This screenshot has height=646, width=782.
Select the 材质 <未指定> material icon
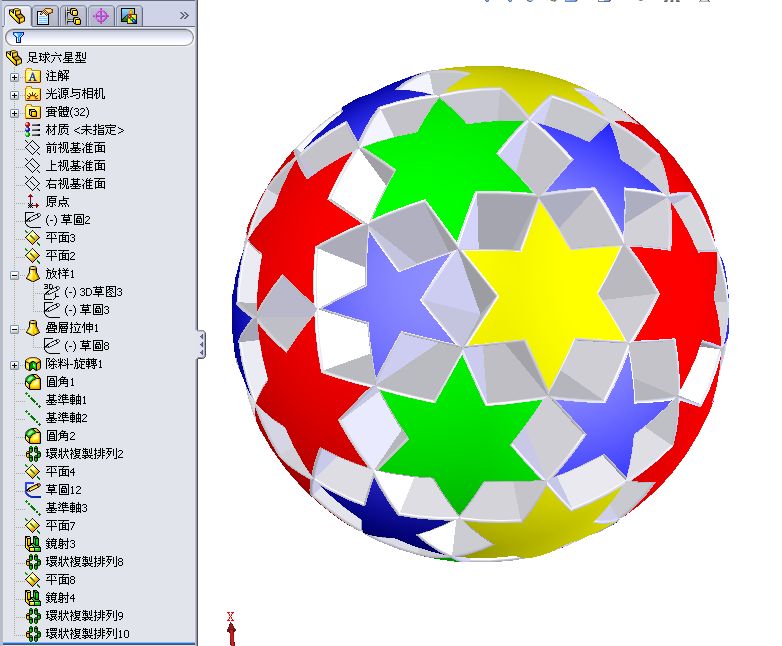point(32,130)
